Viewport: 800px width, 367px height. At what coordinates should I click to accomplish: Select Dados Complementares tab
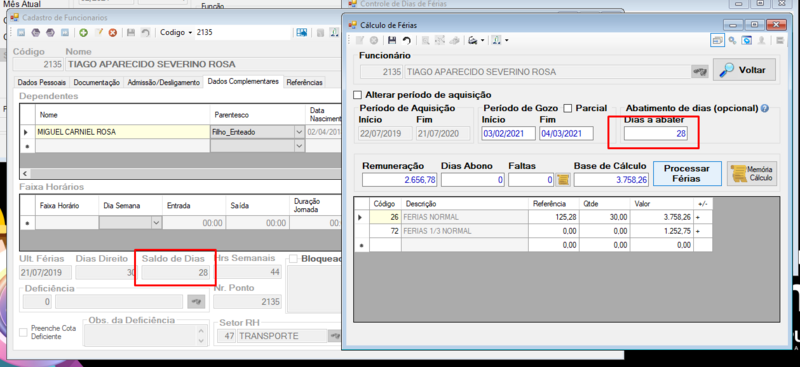point(243,82)
